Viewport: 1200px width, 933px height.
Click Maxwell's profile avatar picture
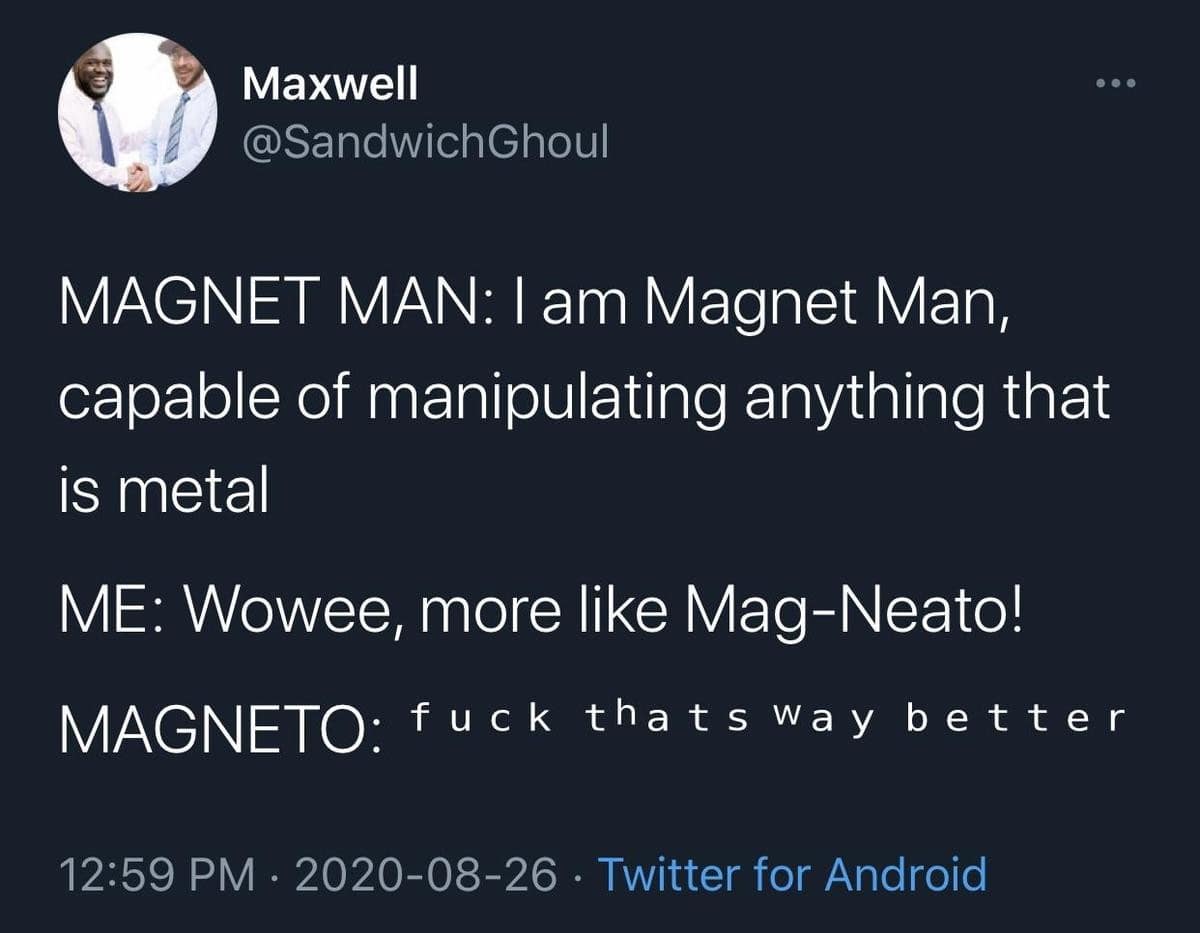click(137, 112)
